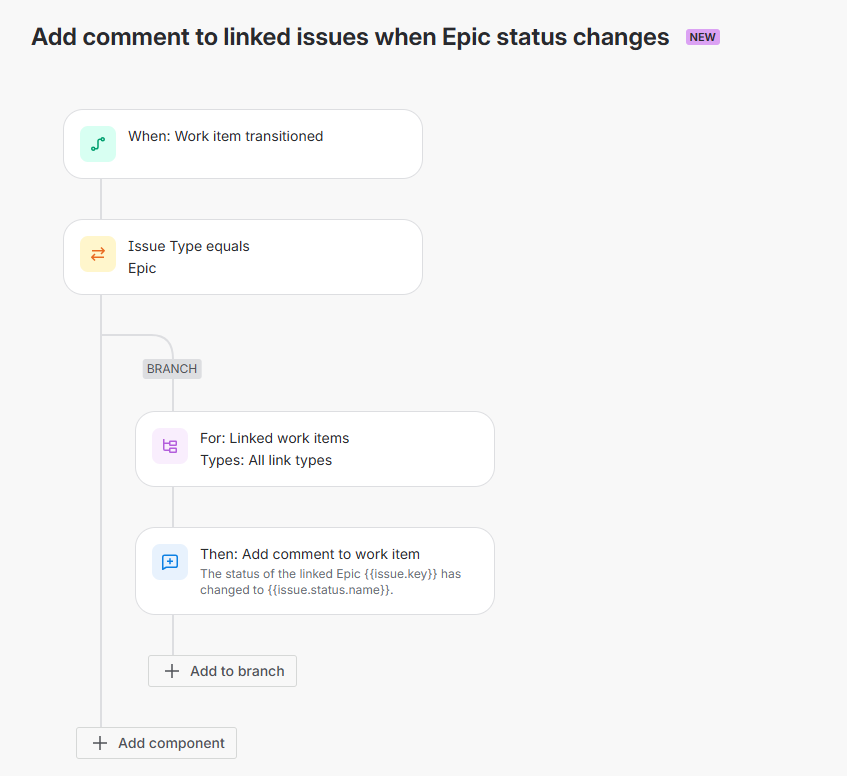Click the connector line between trigger and condition
847x776 pixels.
point(101,199)
